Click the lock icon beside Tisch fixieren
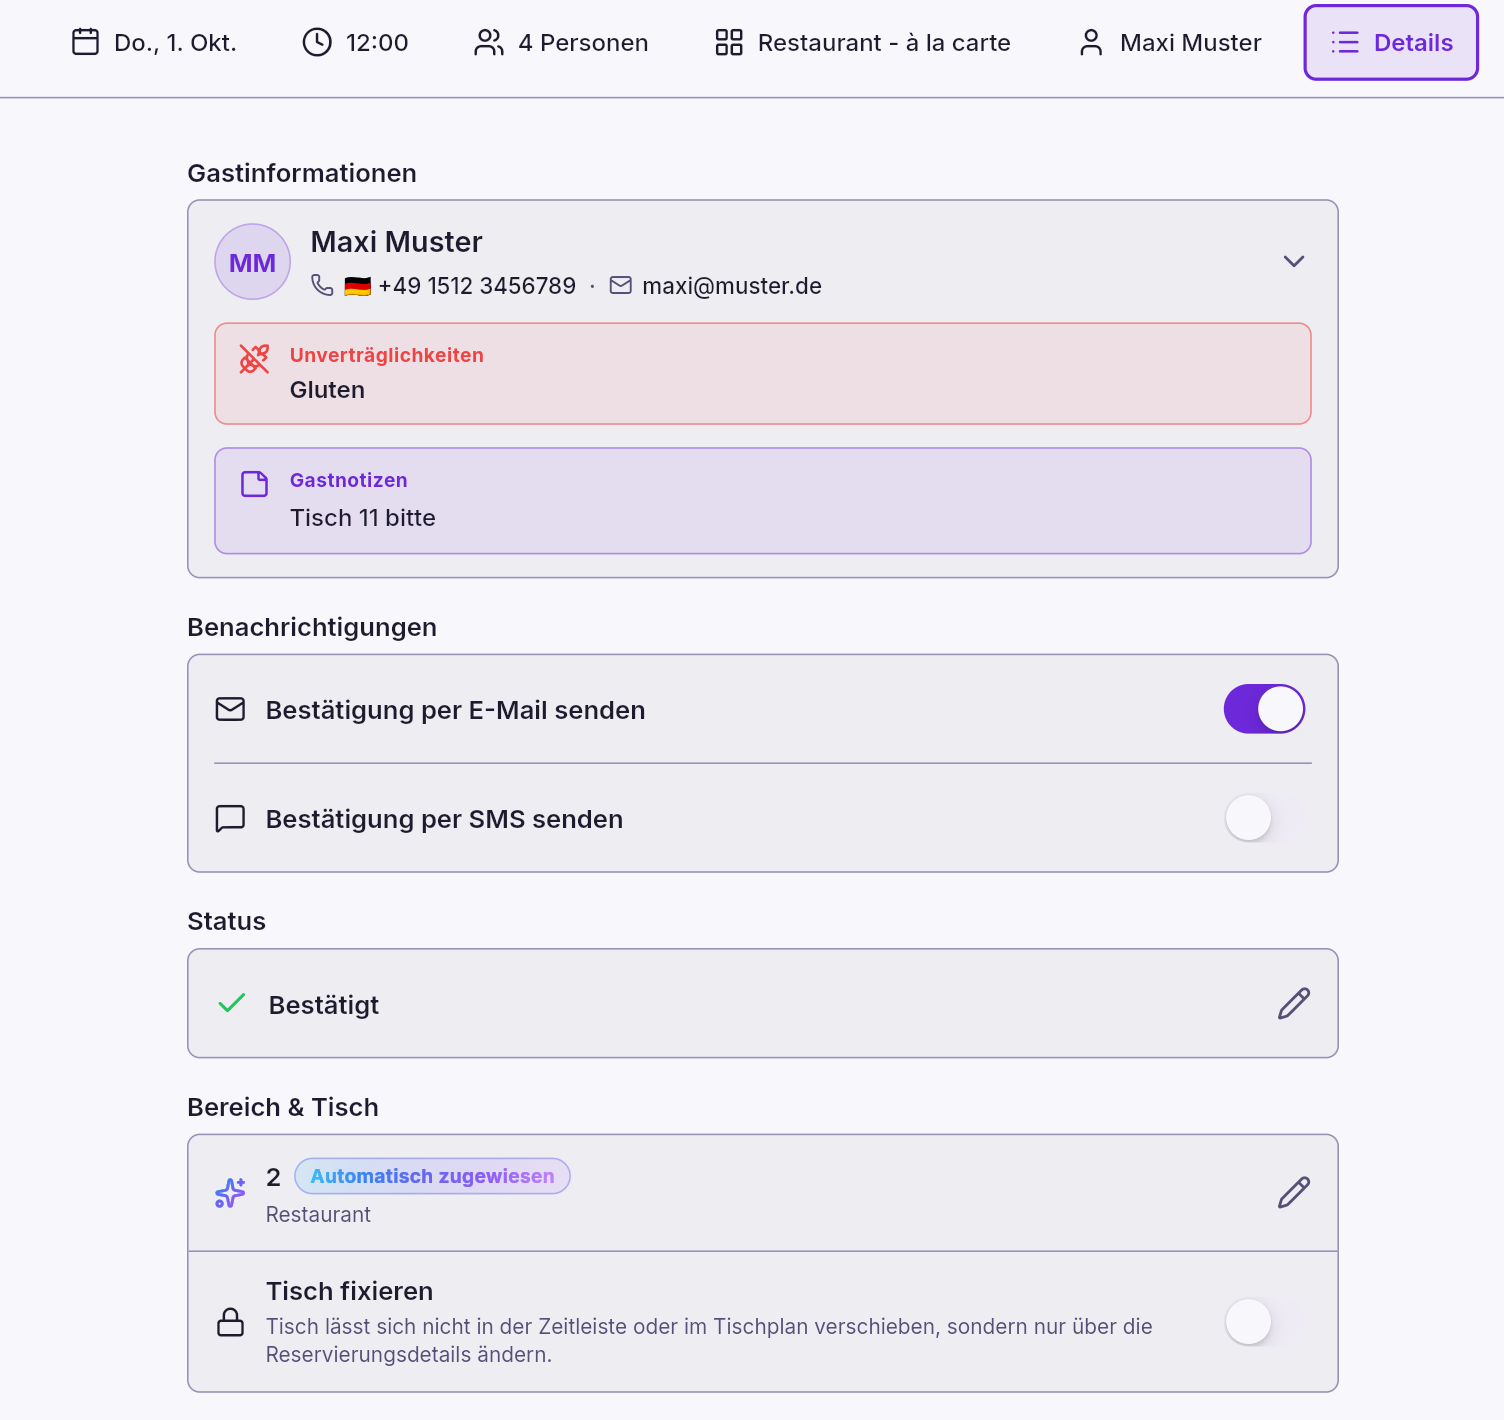The width and height of the screenshot is (1504, 1420). pyautogui.click(x=231, y=1322)
